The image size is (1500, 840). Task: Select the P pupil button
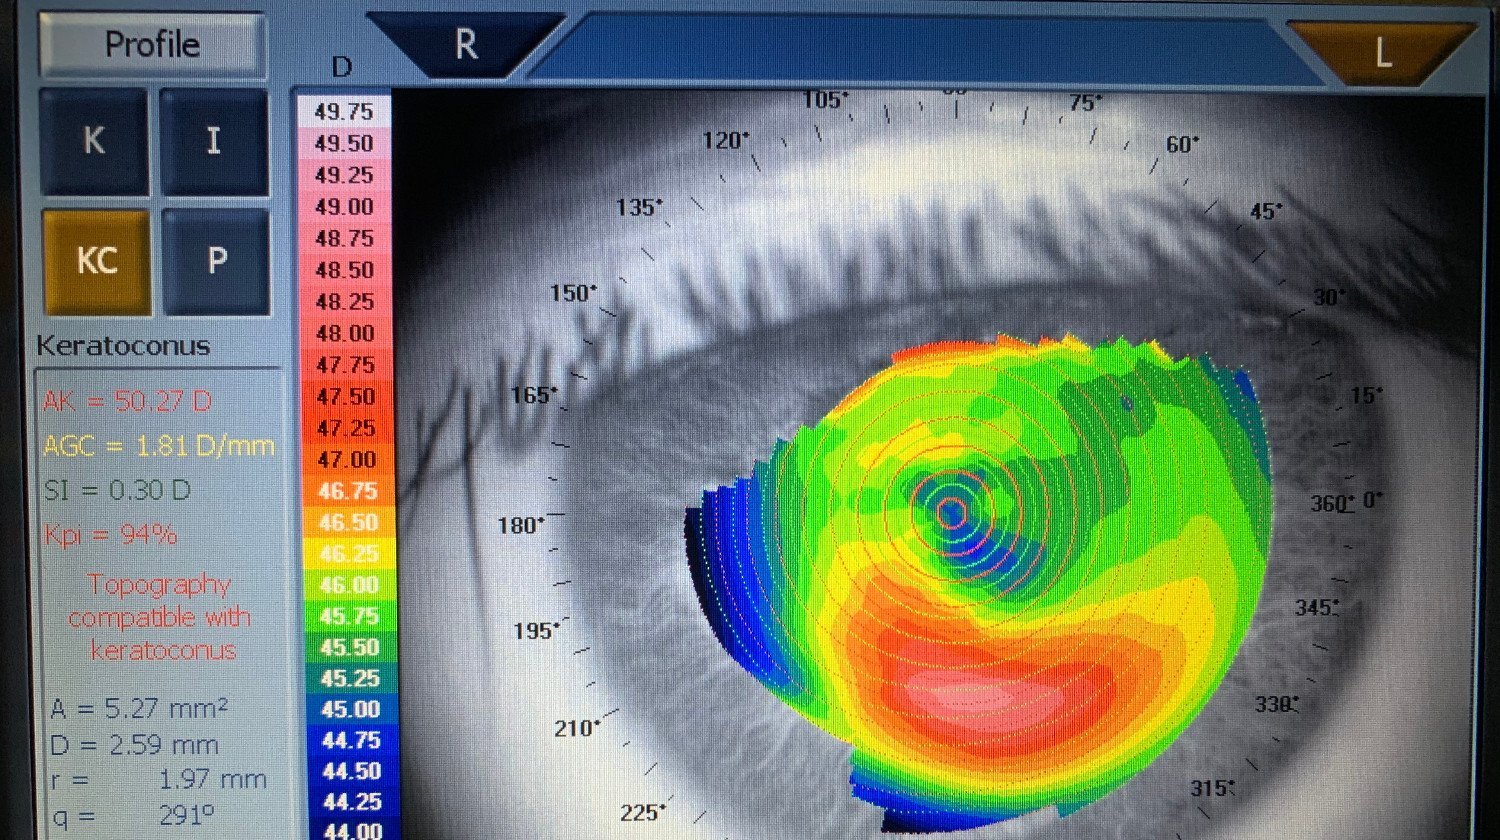pos(215,261)
